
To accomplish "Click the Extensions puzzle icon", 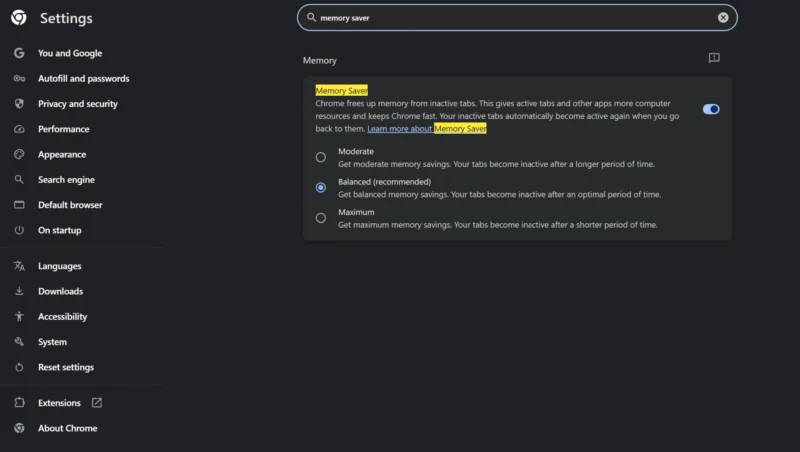I will tap(19, 403).
